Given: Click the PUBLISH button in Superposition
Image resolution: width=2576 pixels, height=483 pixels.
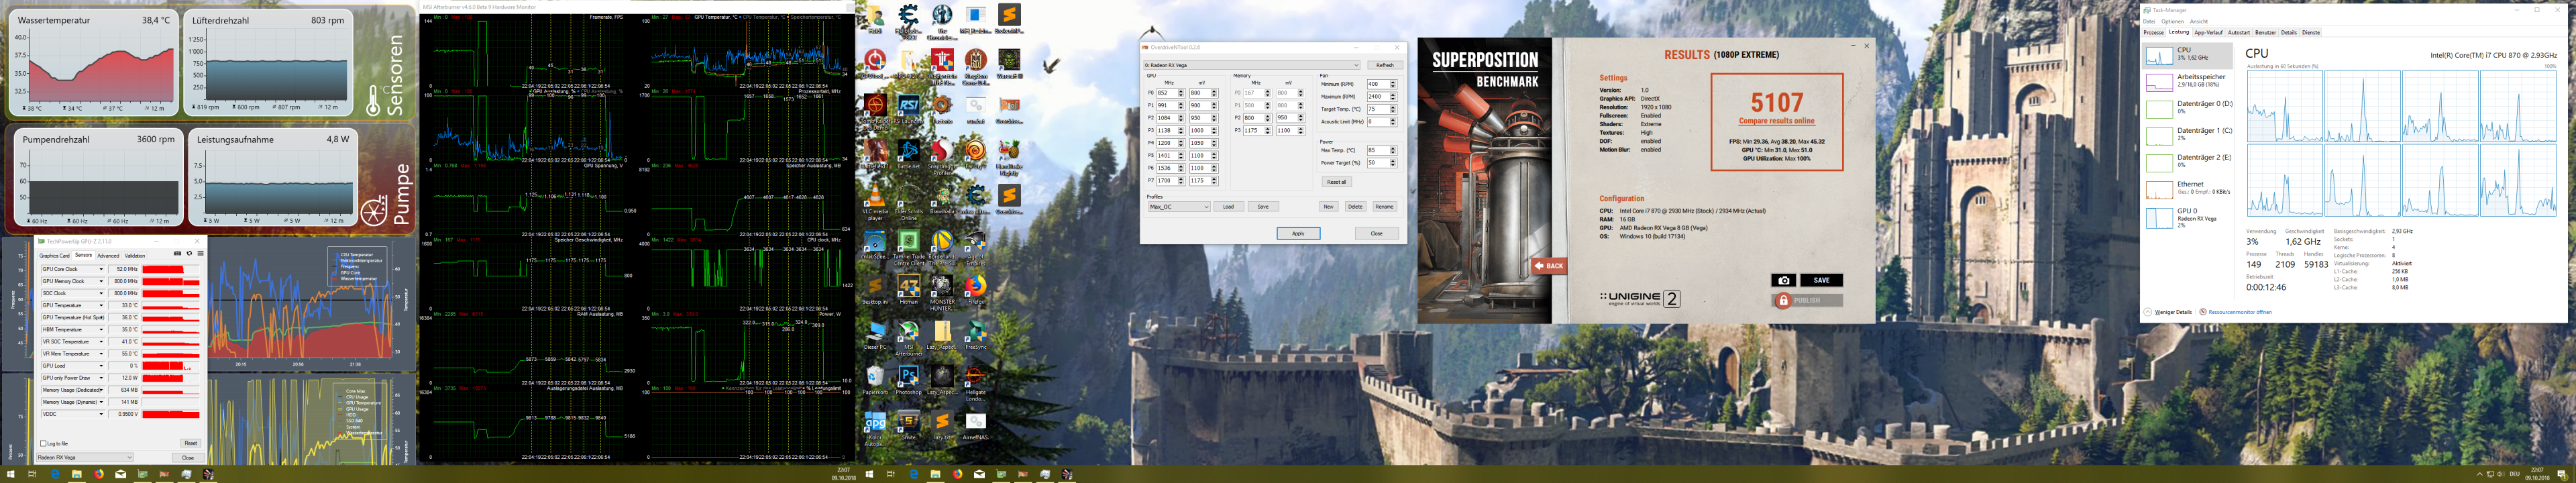Looking at the screenshot, I should [1807, 300].
